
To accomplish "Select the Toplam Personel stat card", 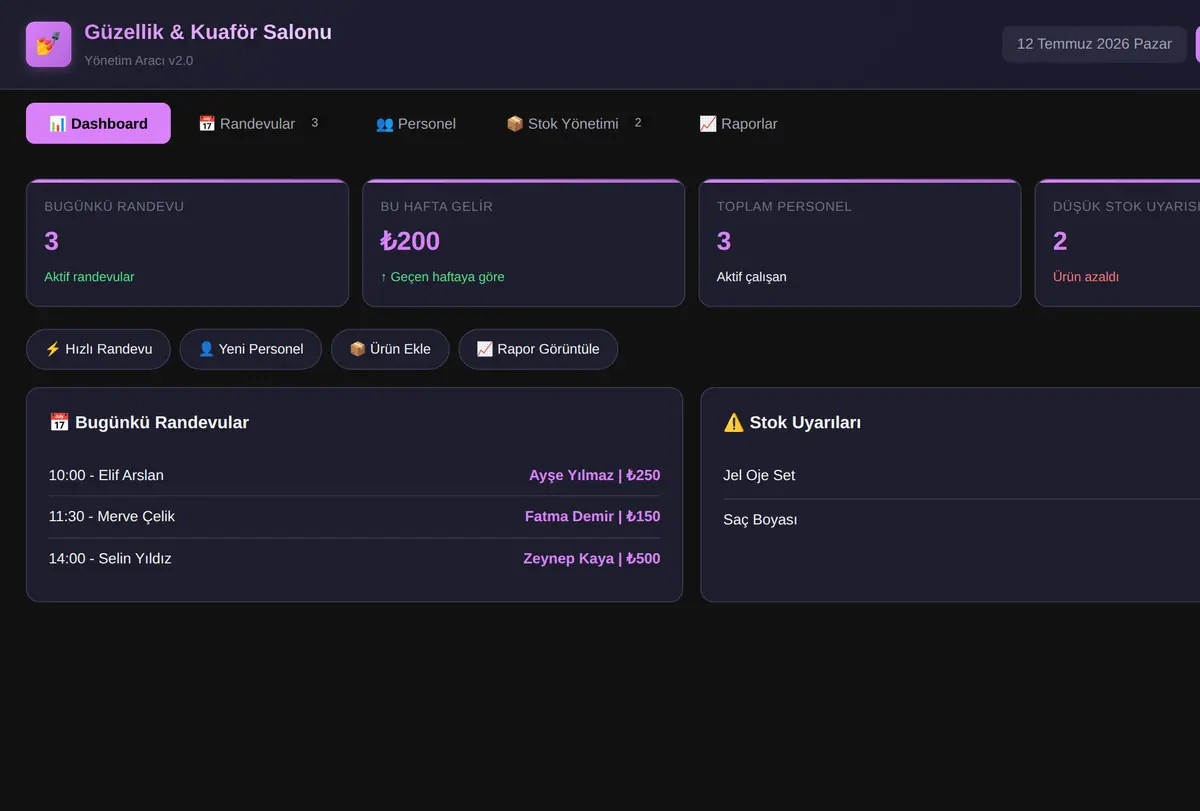I will pyautogui.click(x=859, y=243).
